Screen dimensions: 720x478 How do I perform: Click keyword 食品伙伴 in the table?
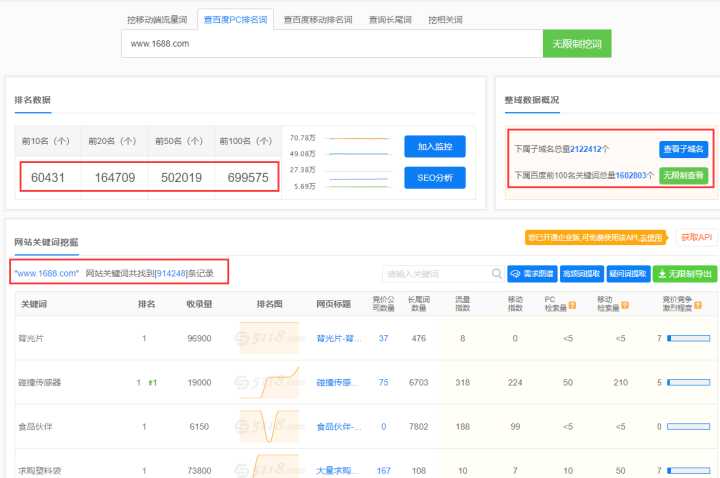35,427
